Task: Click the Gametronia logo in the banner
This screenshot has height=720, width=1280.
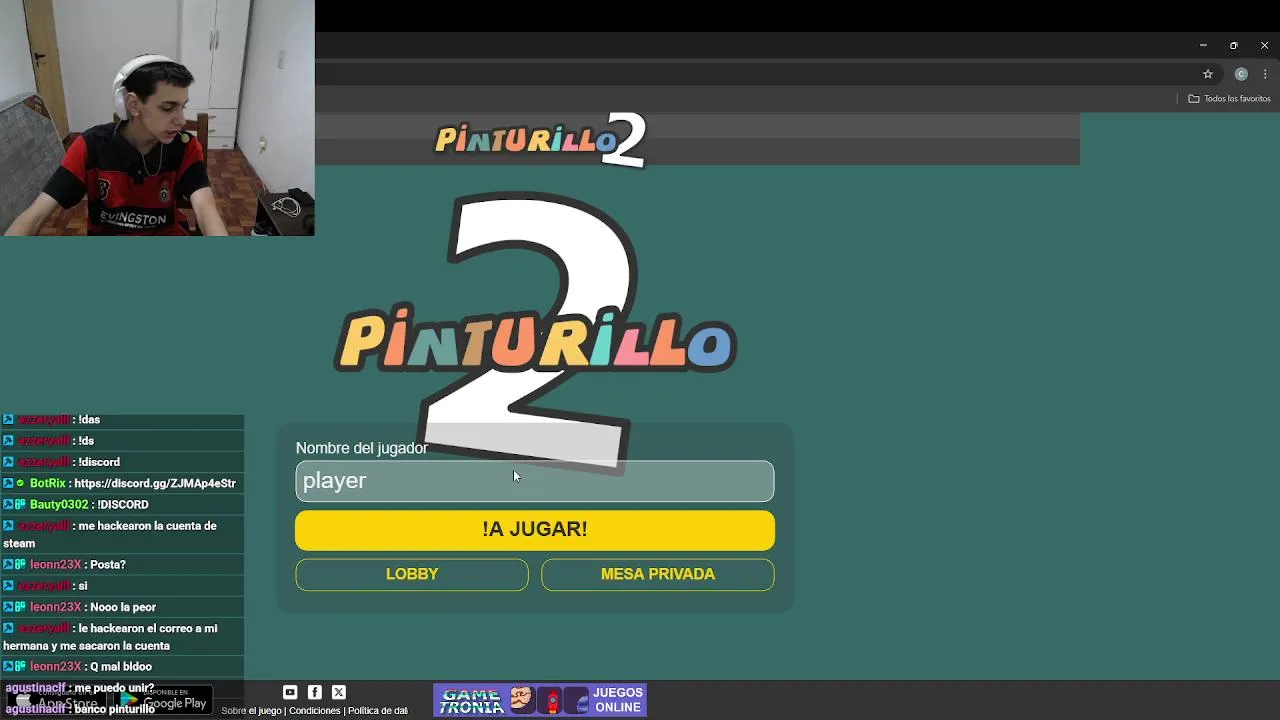Action: pyautogui.click(x=471, y=701)
